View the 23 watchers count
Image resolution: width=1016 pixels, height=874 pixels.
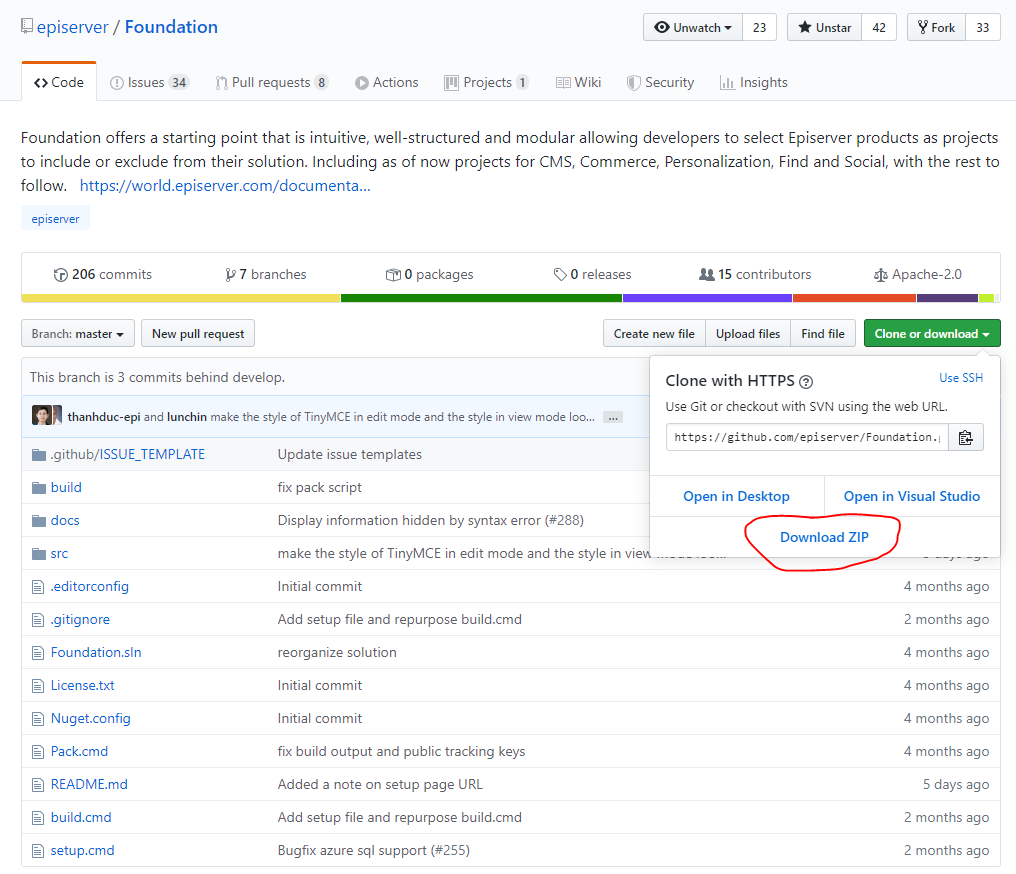(759, 27)
